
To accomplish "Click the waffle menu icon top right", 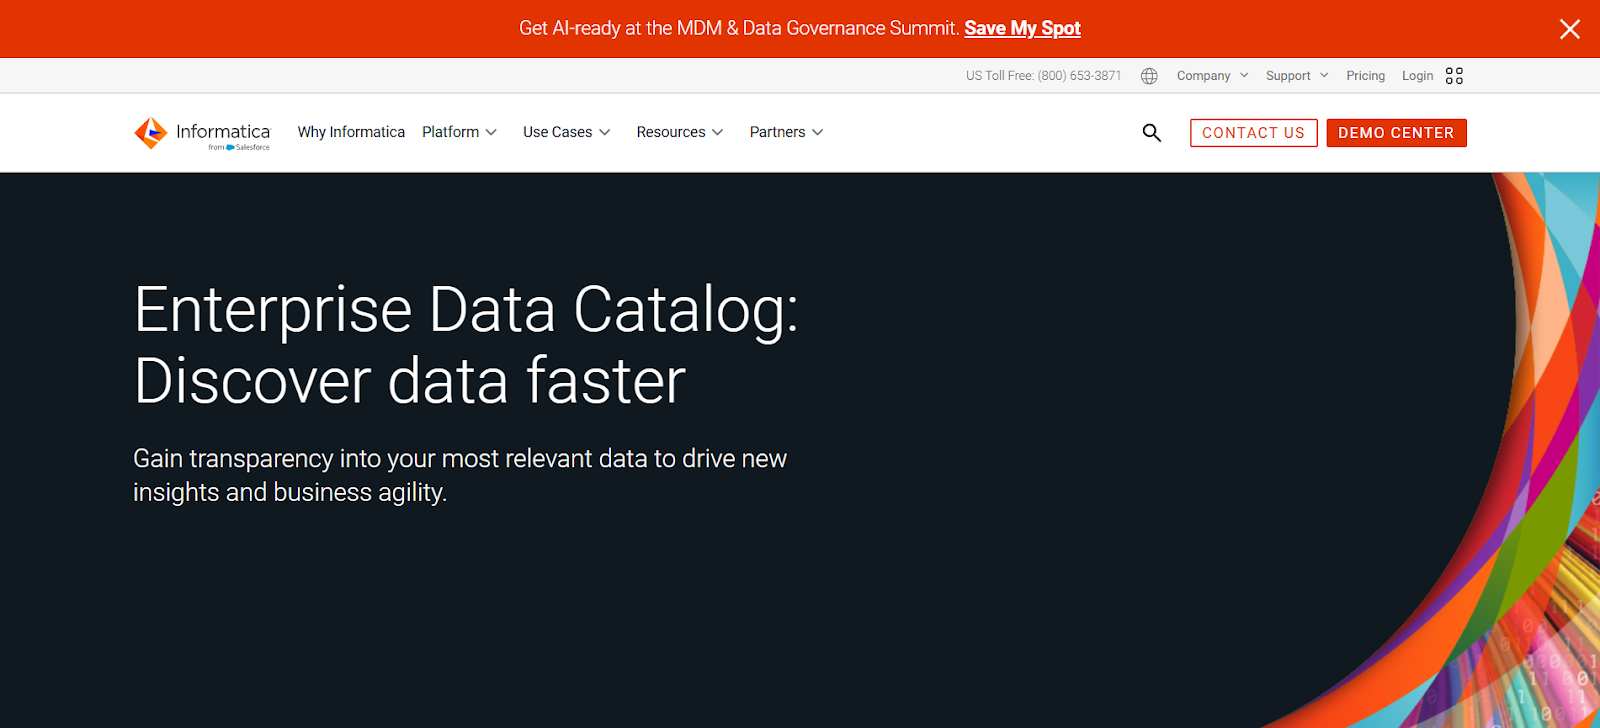I will 1455,75.
